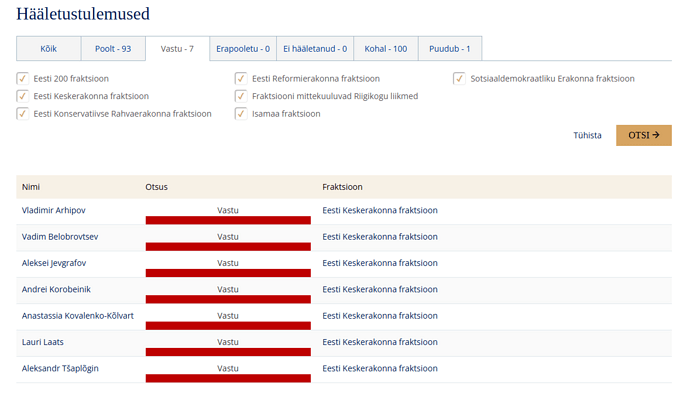Viewport: 690px width, 393px height.
Task: Click the OTSI search button
Action: pyautogui.click(x=644, y=135)
